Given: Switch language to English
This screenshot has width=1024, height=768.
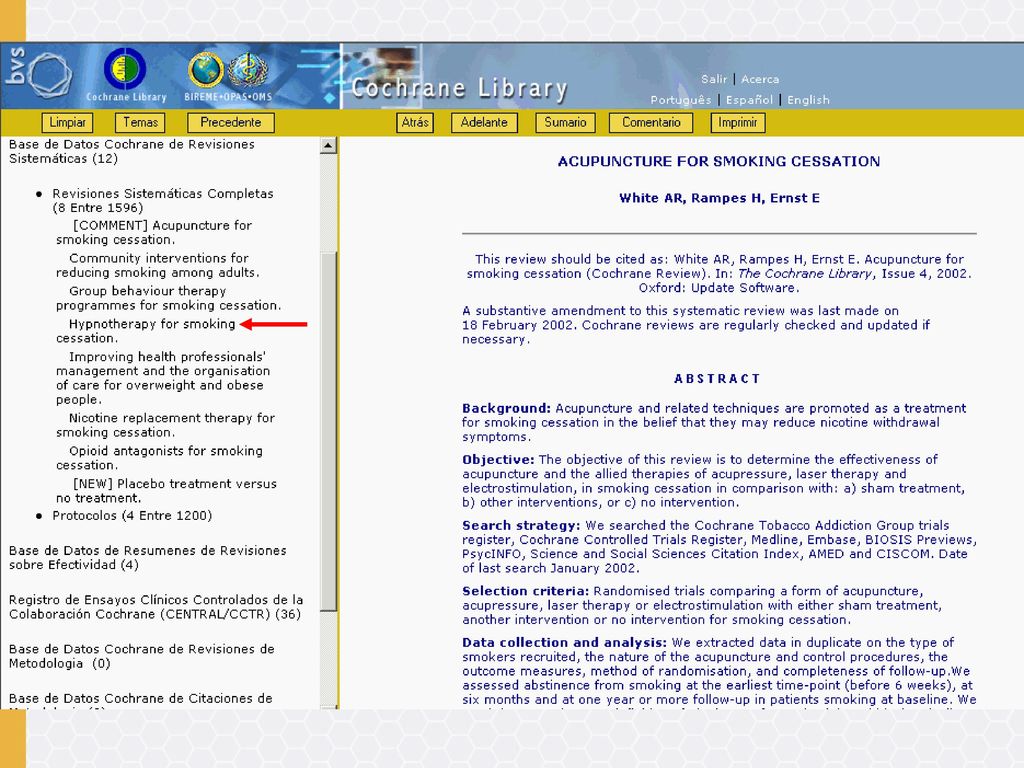Looking at the screenshot, I should [x=808, y=100].
